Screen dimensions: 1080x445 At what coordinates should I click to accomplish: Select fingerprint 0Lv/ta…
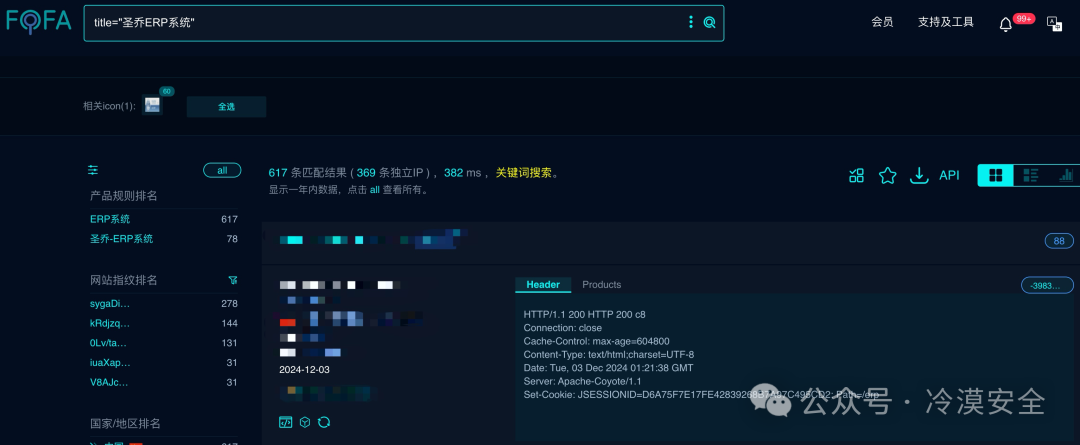[x=109, y=343]
